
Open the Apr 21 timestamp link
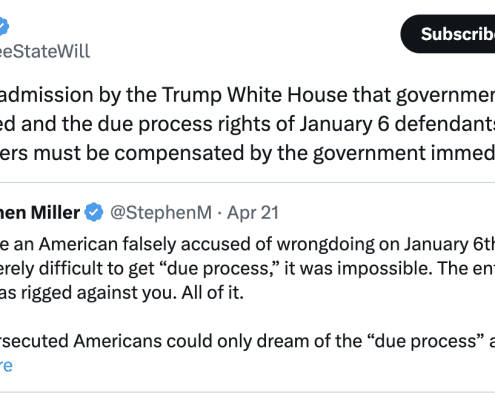[253, 213]
